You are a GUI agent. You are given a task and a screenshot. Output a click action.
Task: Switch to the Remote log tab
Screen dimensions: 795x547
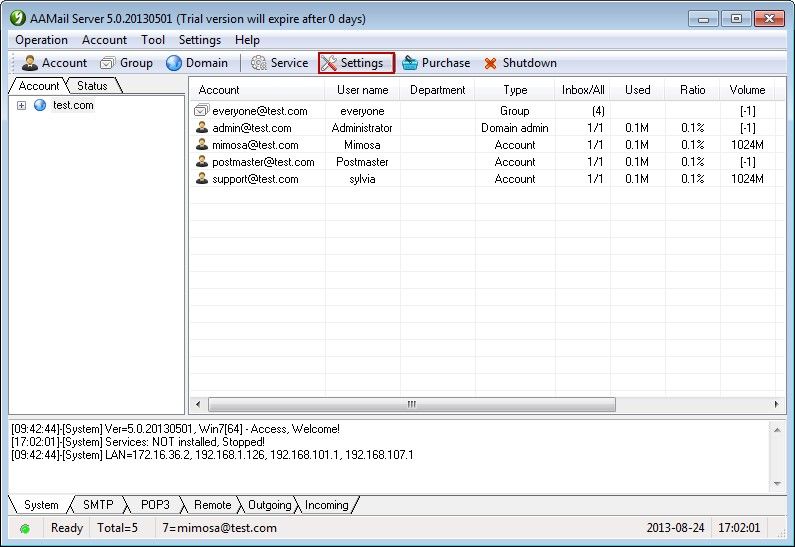click(x=212, y=505)
